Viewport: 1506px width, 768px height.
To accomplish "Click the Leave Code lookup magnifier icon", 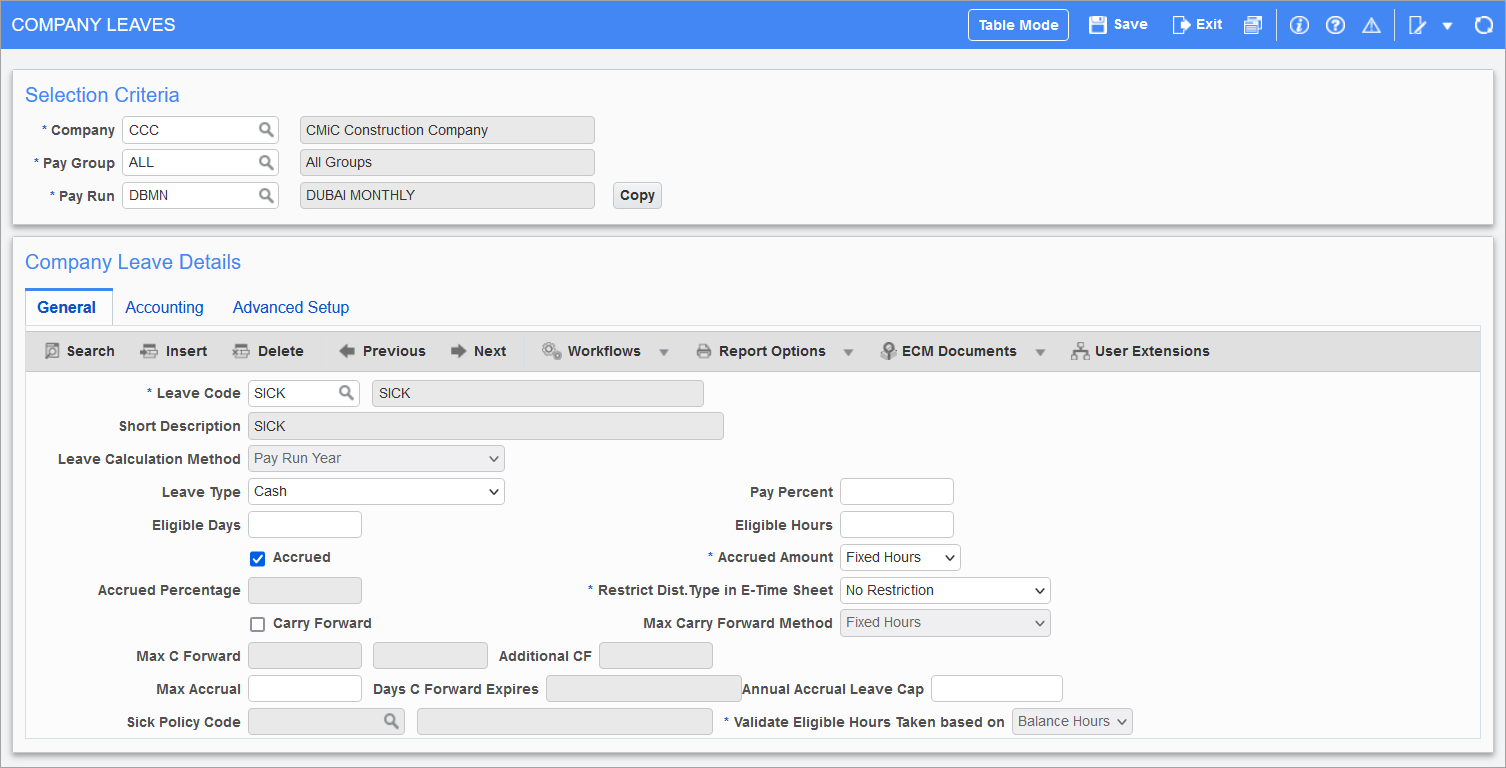I will [x=346, y=393].
